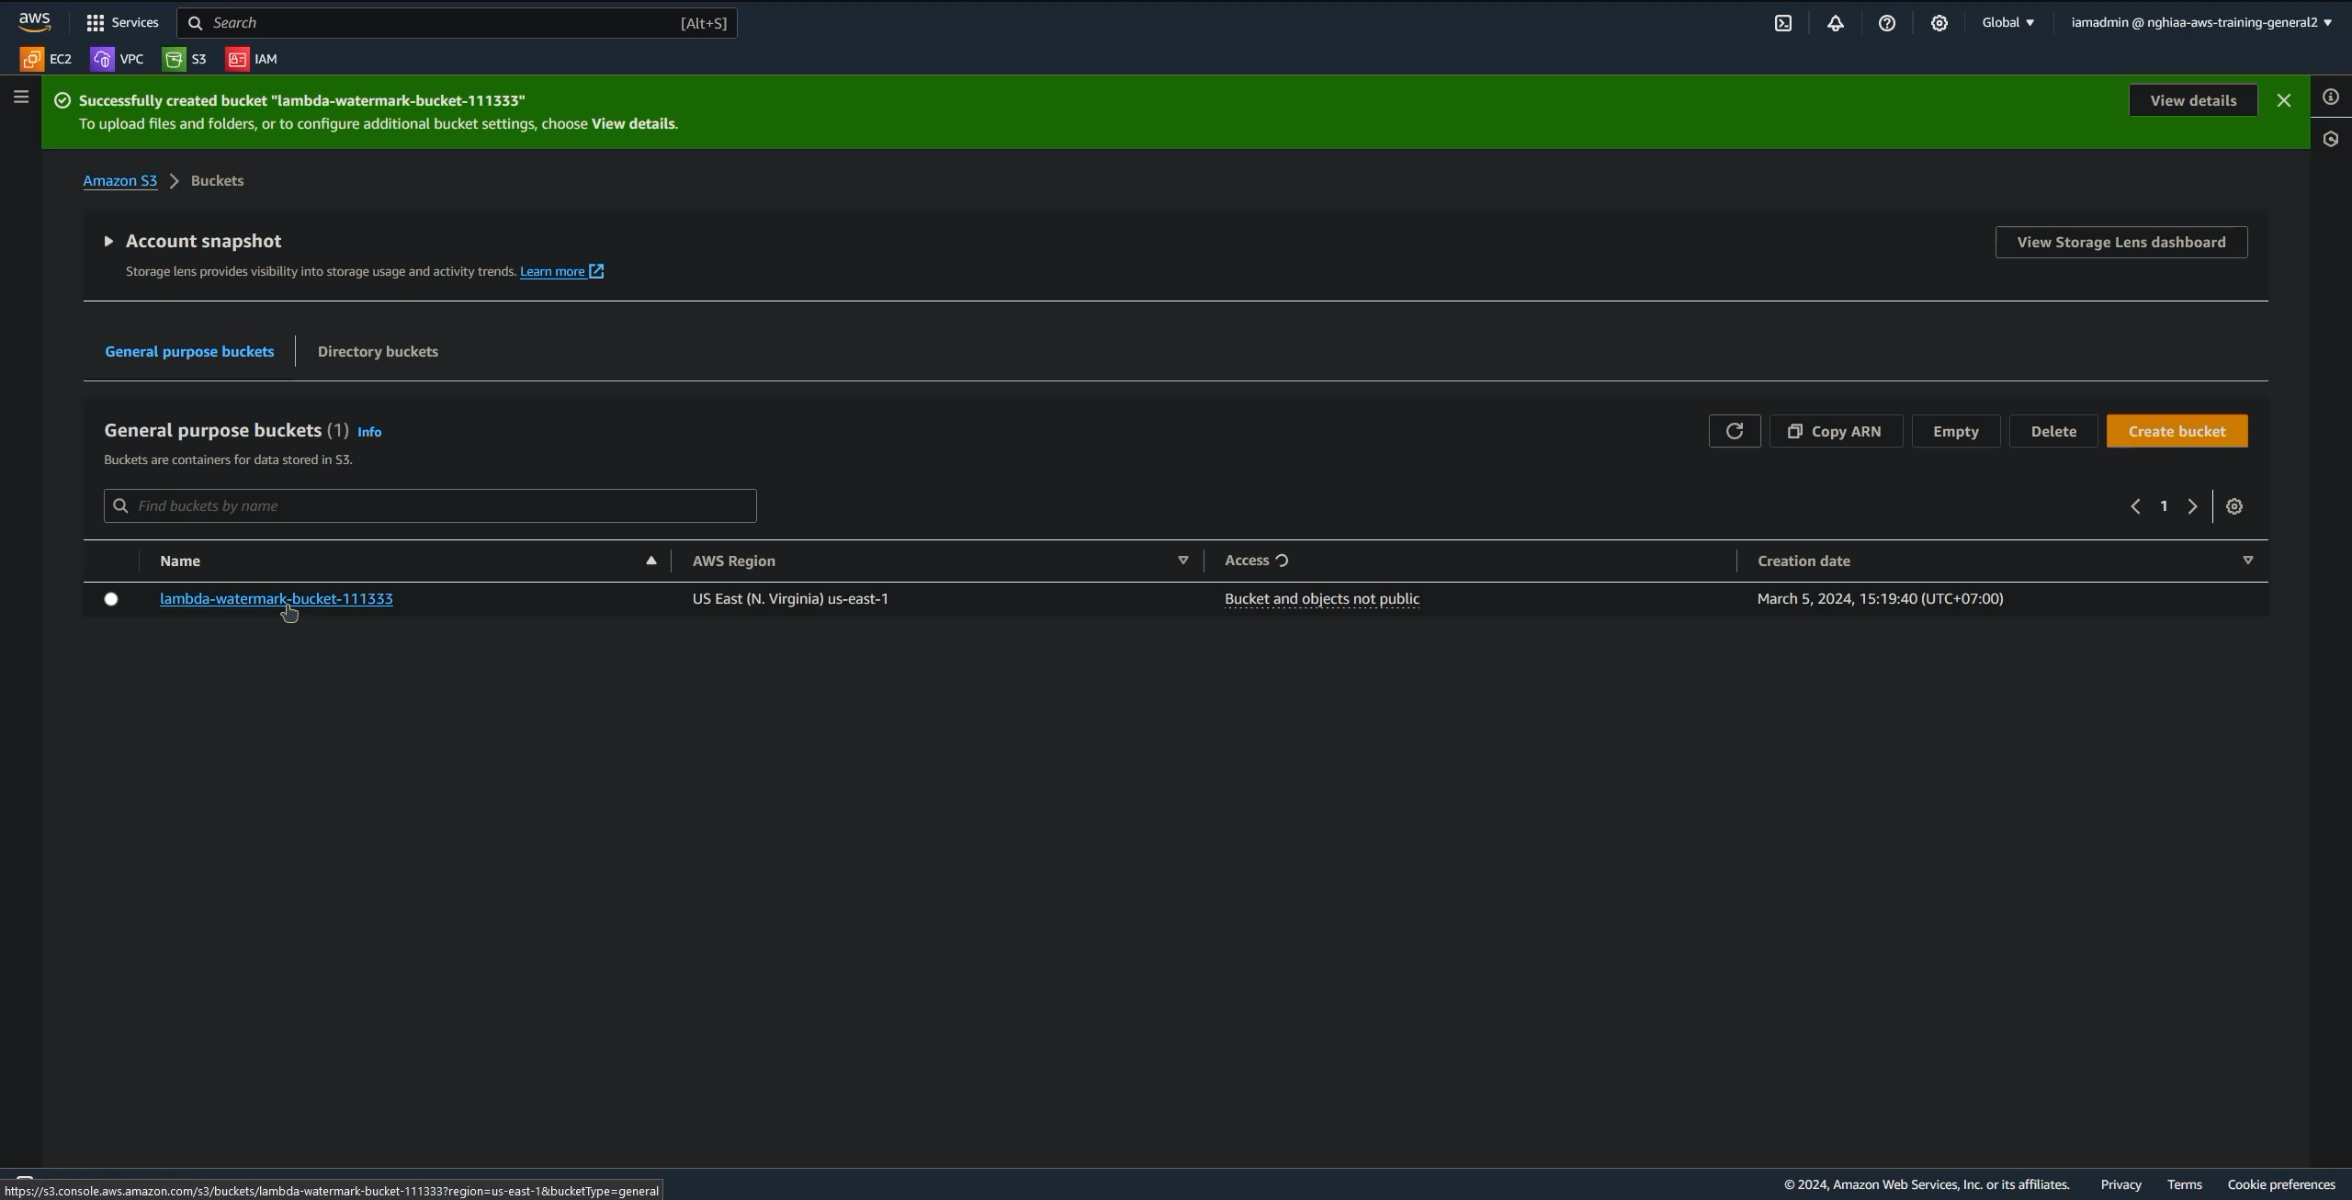Open the hexagon icon below info panel
2352x1200 pixels.
2331,139
